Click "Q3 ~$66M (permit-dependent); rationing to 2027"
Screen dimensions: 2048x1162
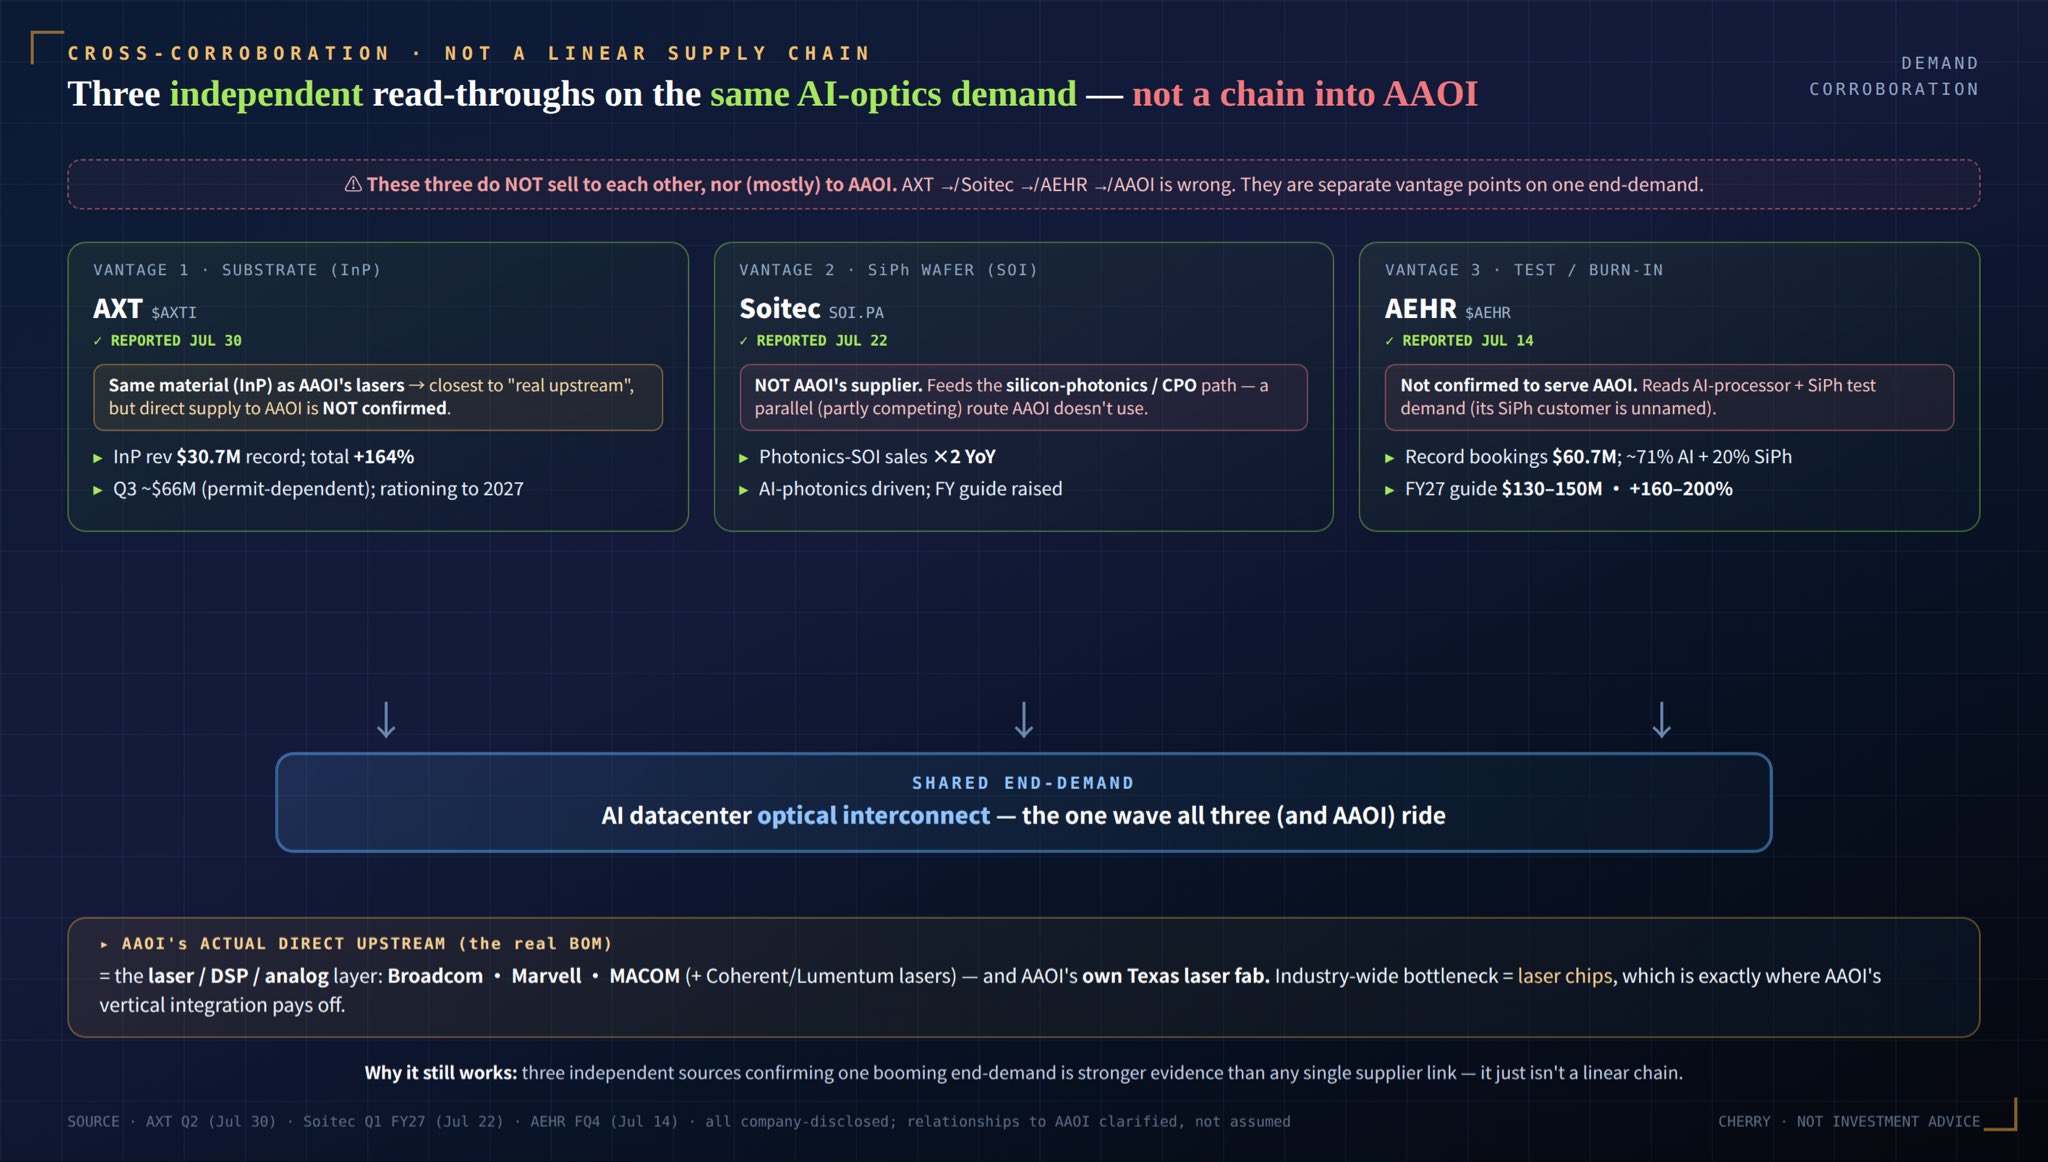(318, 489)
